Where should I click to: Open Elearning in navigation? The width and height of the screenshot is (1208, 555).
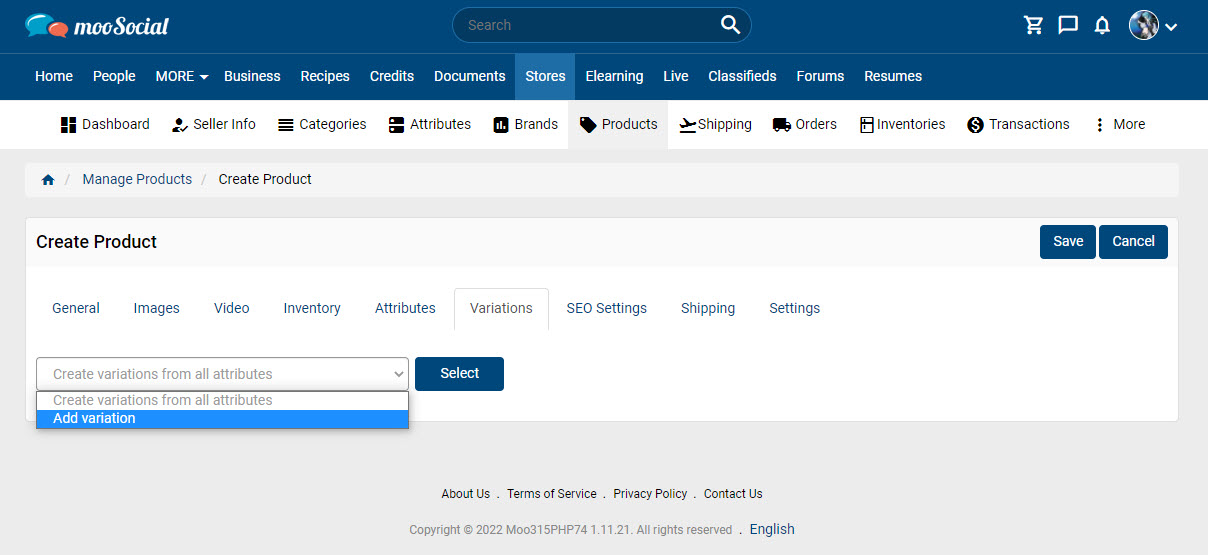[614, 76]
